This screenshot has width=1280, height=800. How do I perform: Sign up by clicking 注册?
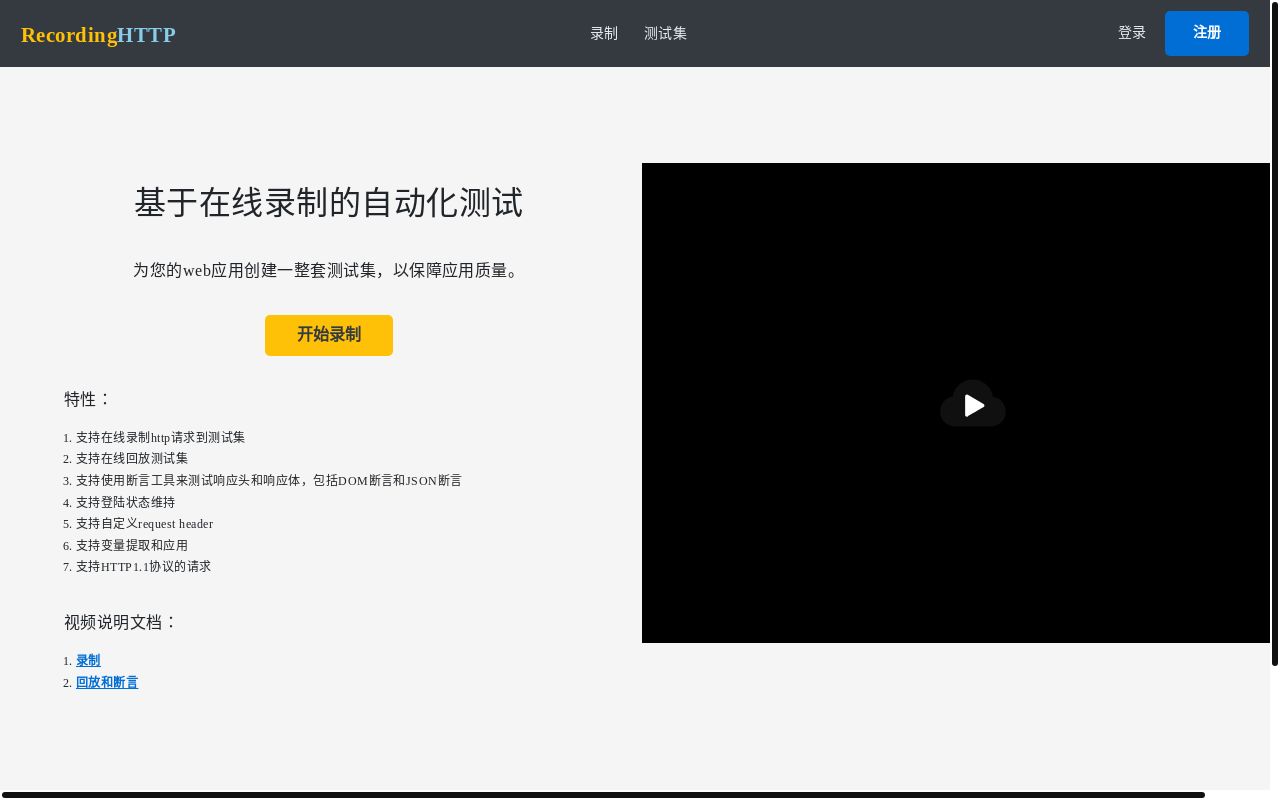click(x=1207, y=33)
